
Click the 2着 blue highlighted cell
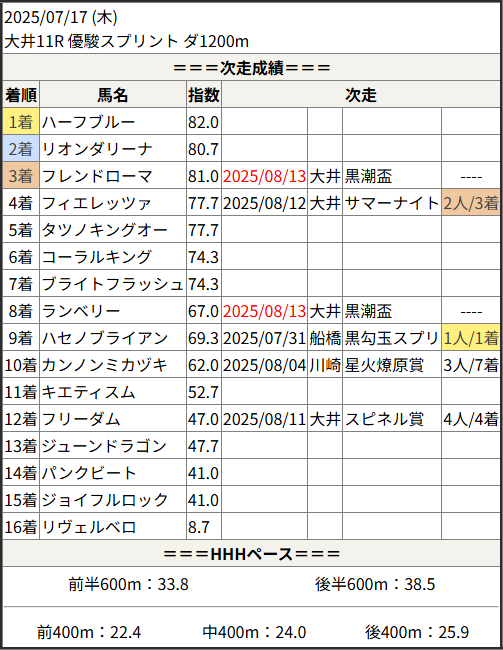(x=21, y=148)
